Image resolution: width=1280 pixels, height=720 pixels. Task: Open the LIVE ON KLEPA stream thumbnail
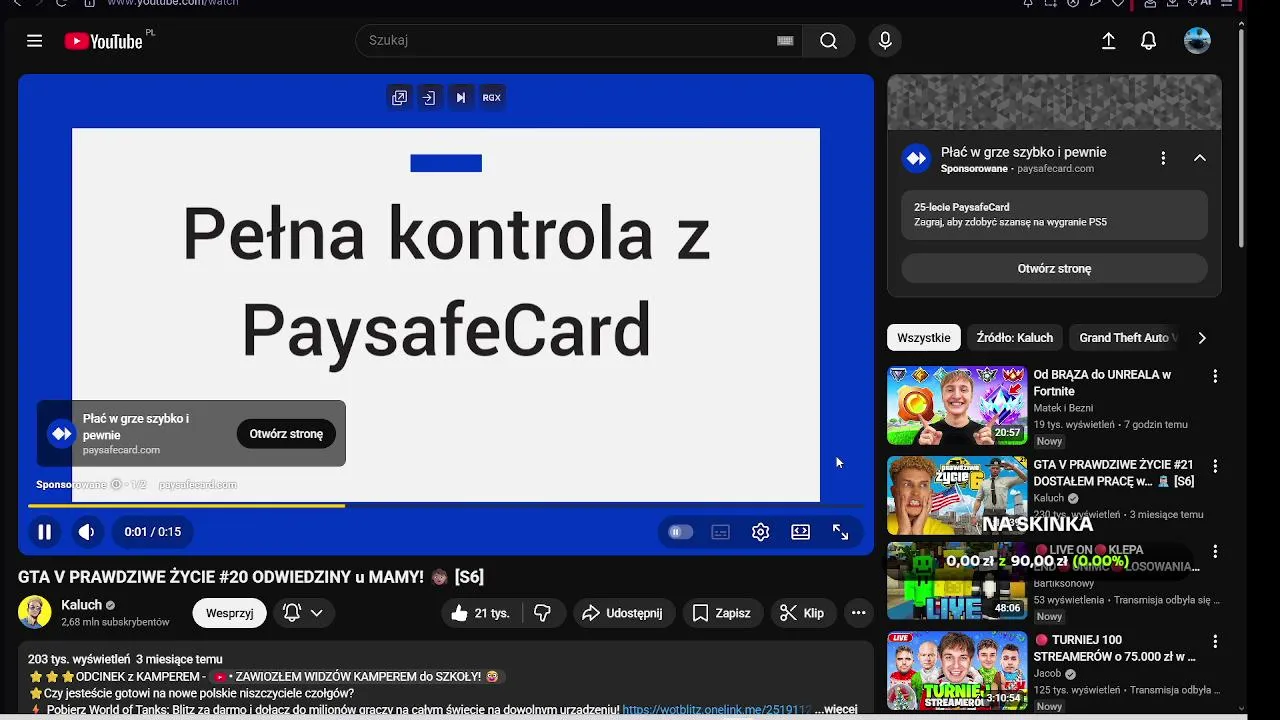coord(957,581)
